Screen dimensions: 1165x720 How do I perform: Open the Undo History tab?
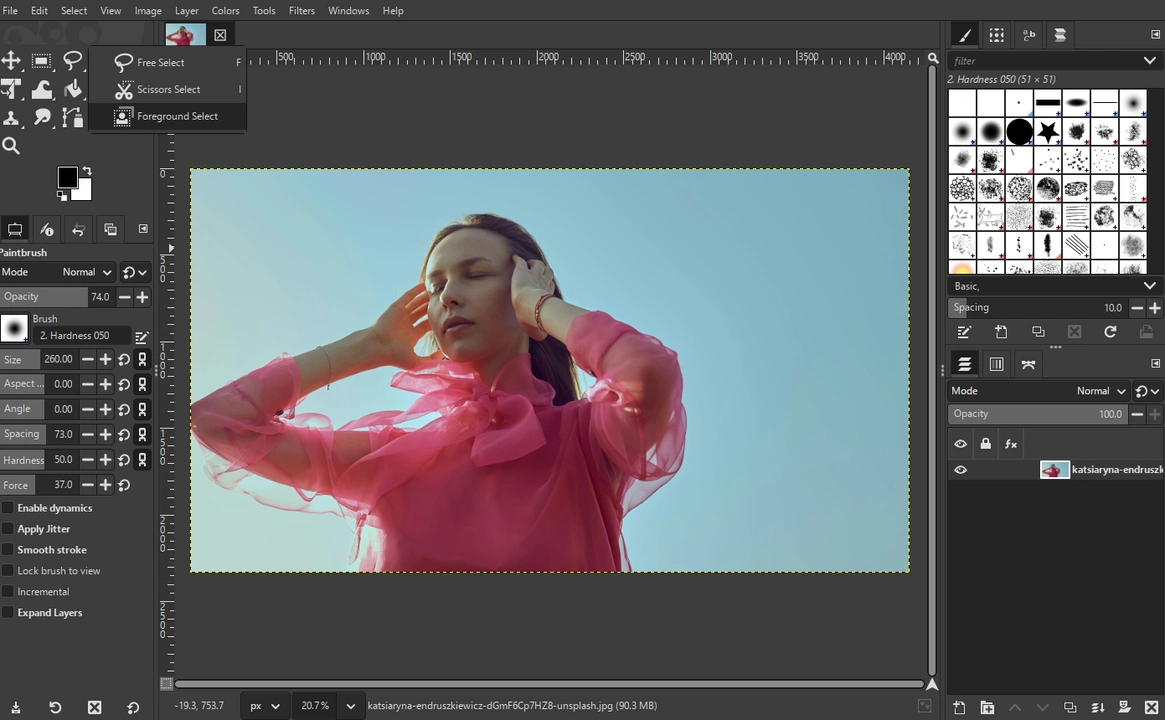78,229
